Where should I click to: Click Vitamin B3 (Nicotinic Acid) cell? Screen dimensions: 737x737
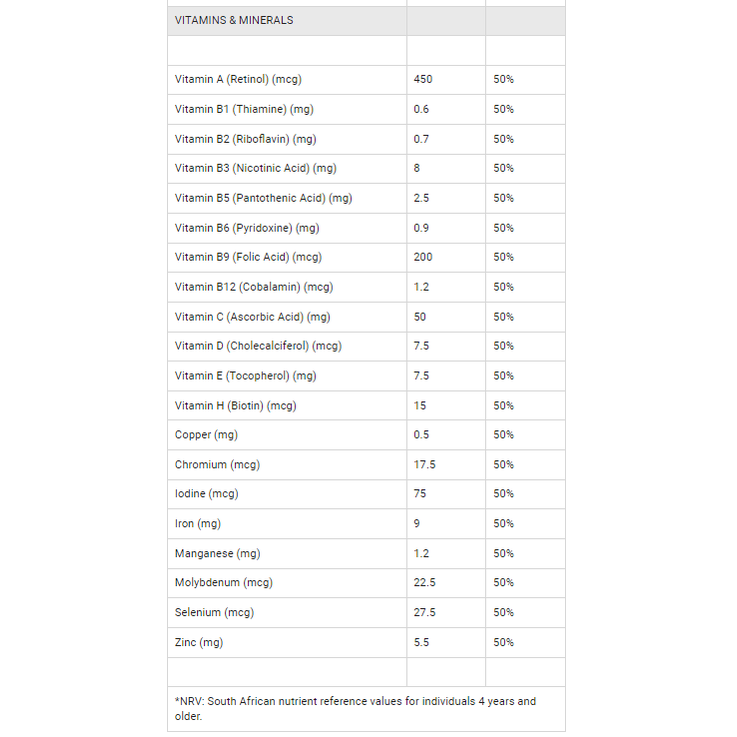click(x=287, y=169)
